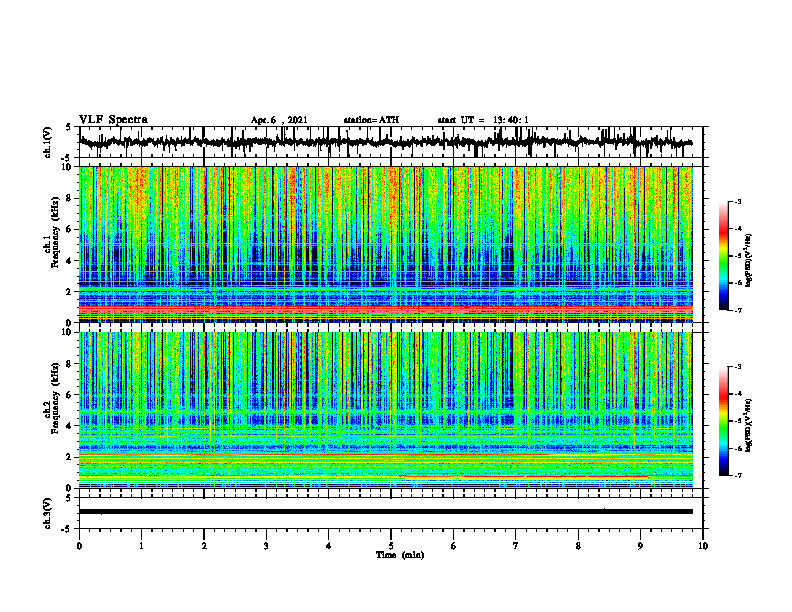Click the time axis tick label "7"
792x612 pixels.
[516, 546]
